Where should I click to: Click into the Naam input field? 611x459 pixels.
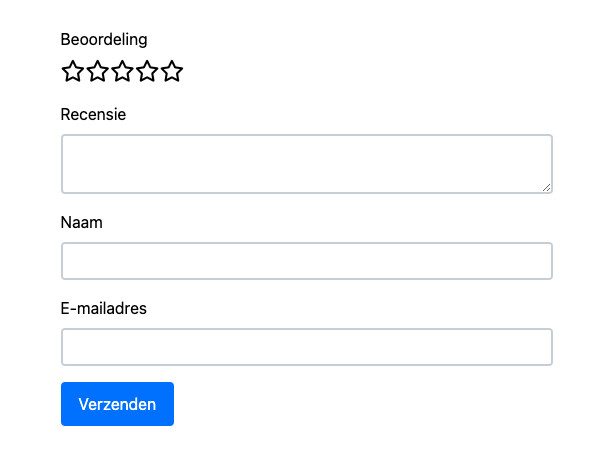pyautogui.click(x=306, y=261)
